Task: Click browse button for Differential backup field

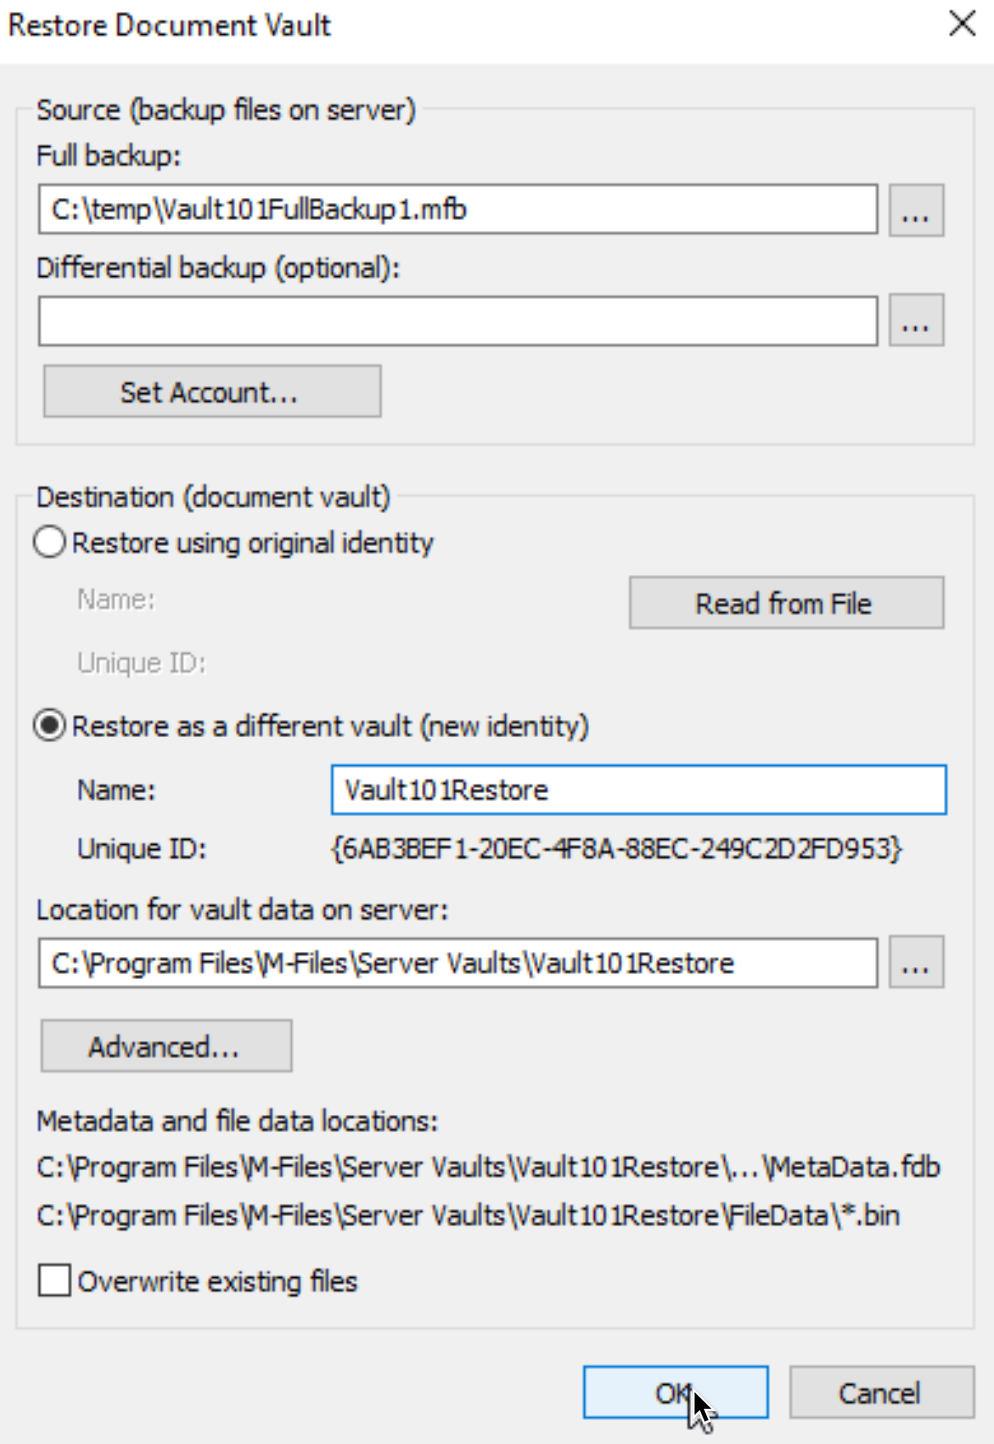Action: 916,320
